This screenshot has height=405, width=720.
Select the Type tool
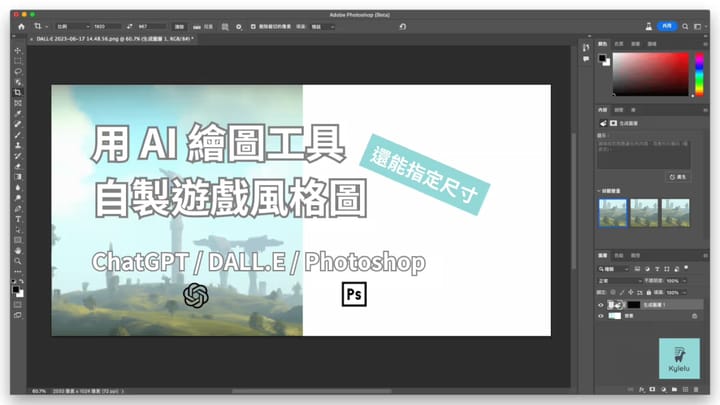(x=18, y=218)
